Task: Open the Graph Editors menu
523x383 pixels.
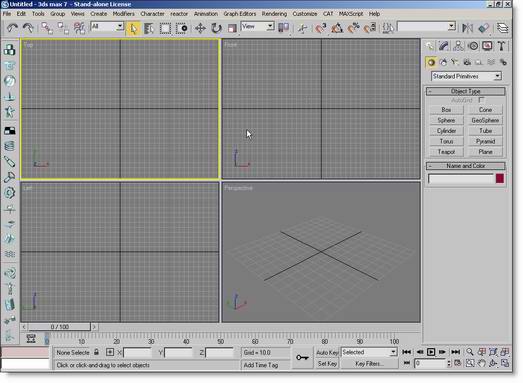Action: [x=239, y=14]
